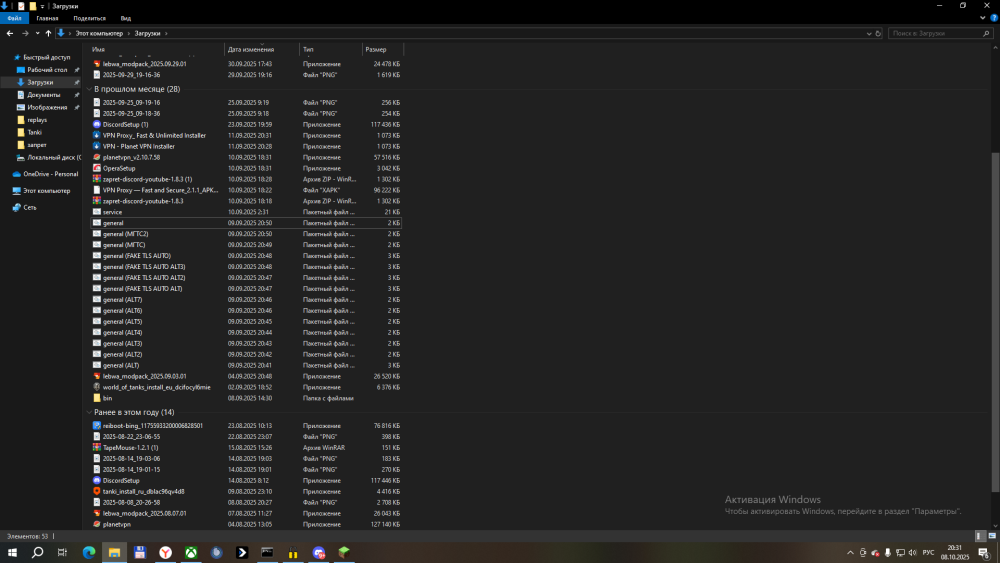The image size is (1000, 563).
Task: Show hidden system tray icons chevron
Action: tap(850, 552)
